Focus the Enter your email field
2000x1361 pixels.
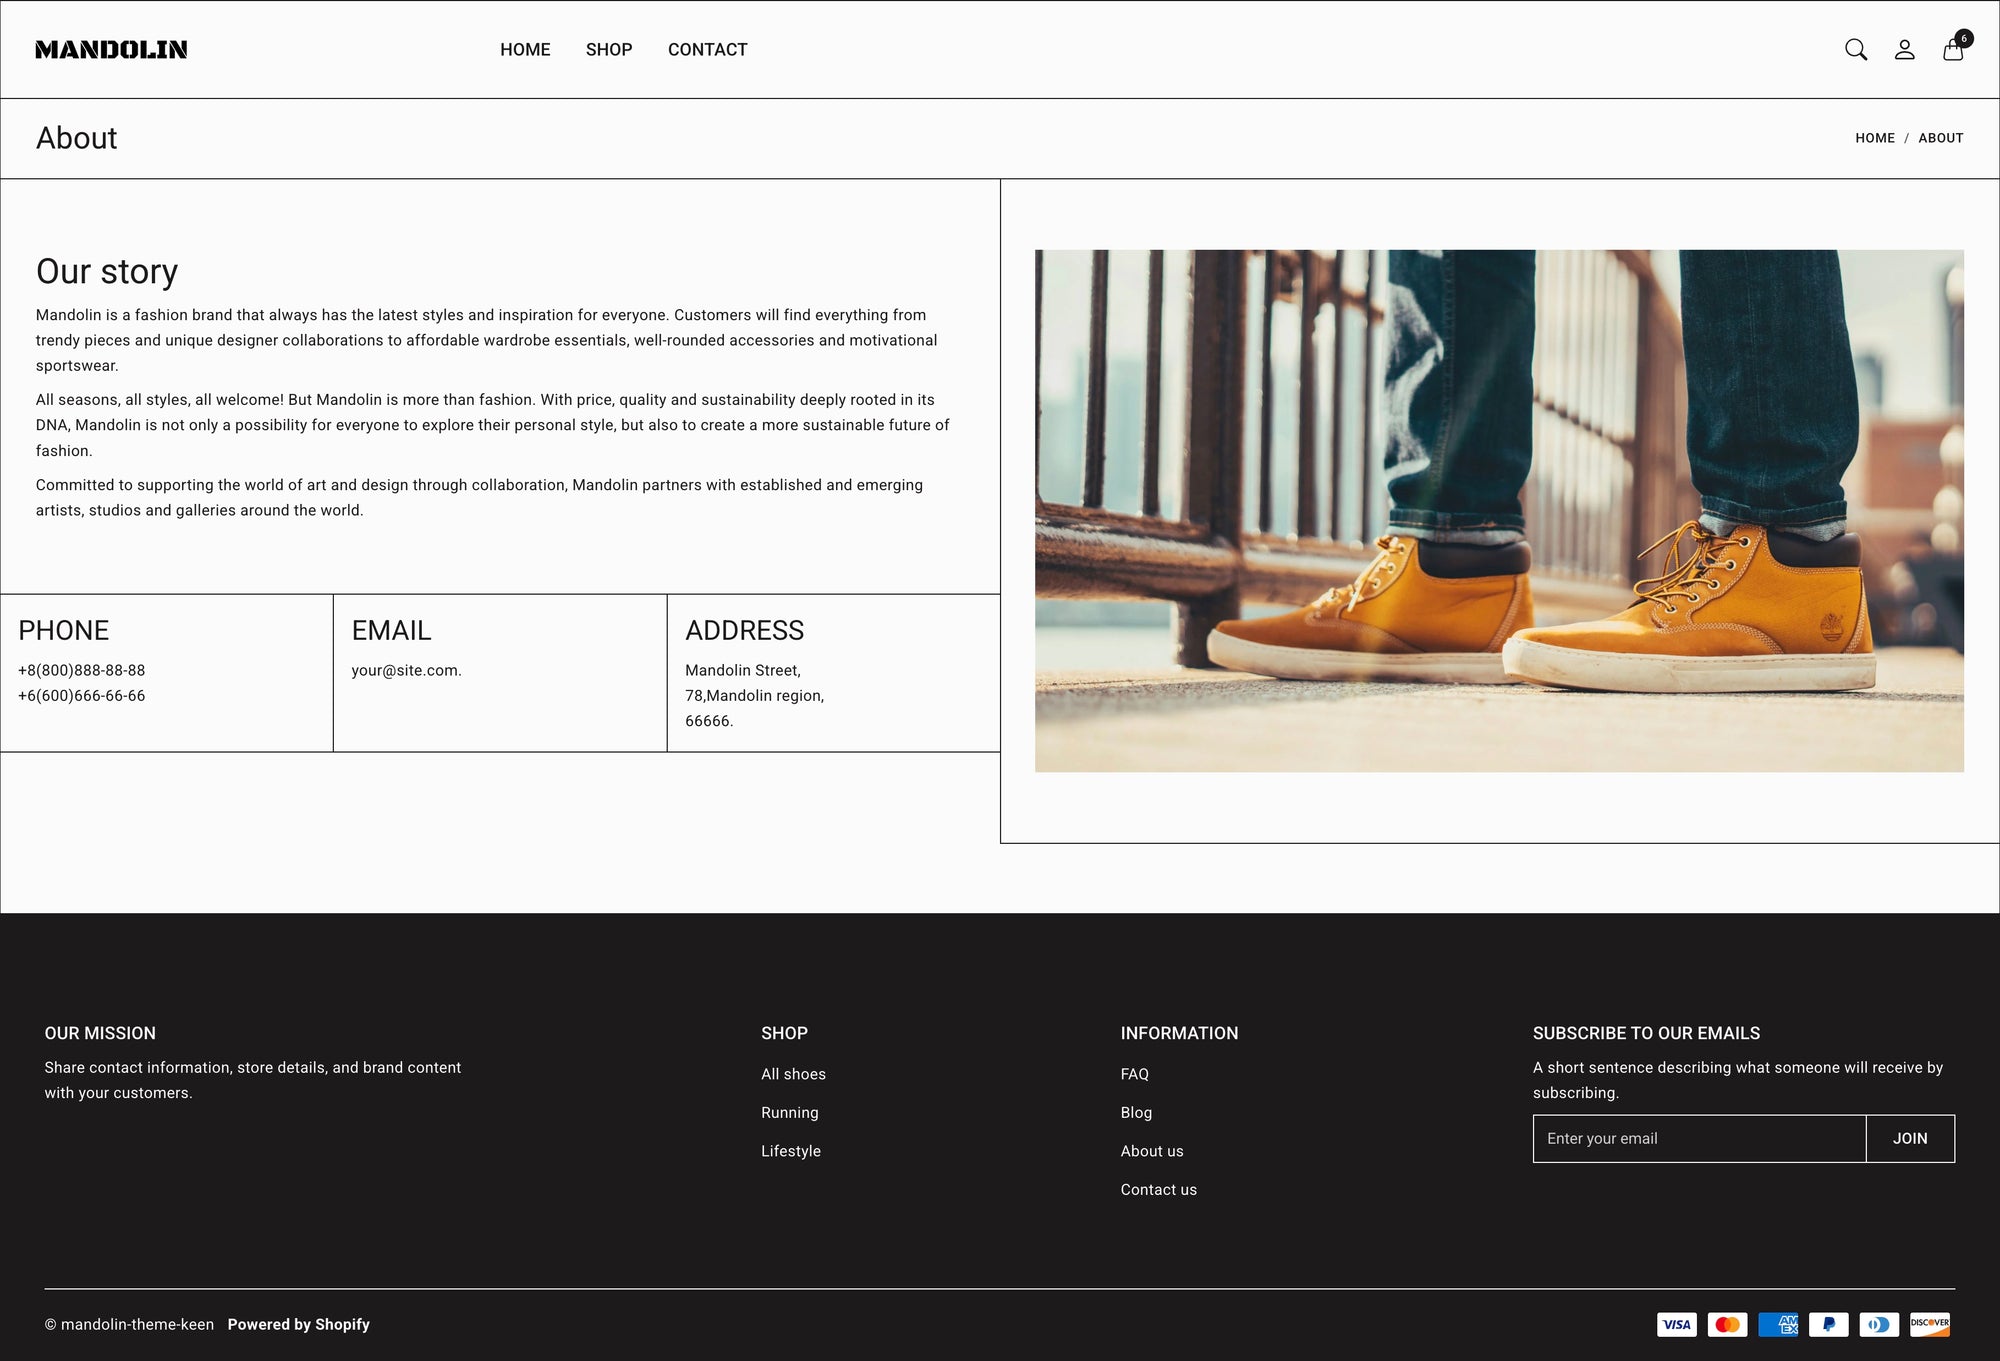[1698, 1139]
